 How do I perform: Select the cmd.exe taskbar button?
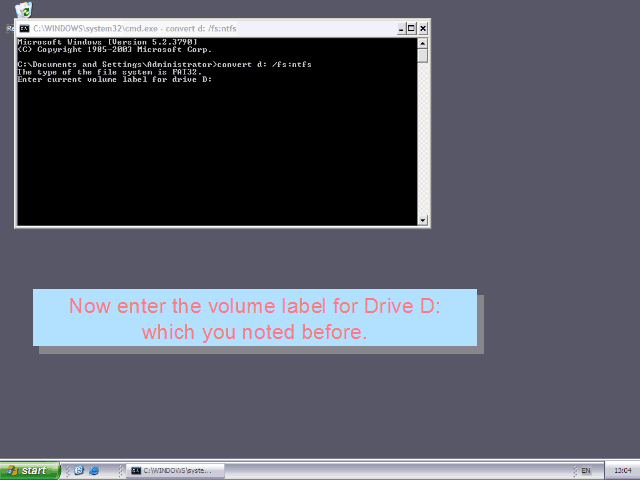(174, 470)
